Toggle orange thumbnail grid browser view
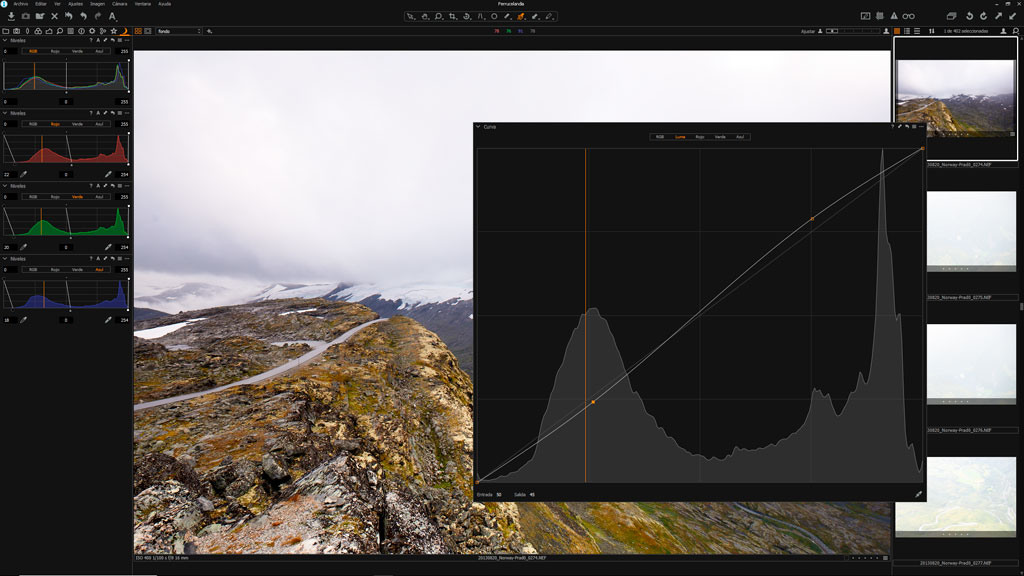Image resolution: width=1024 pixels, height=576 pixels. point(897,31)
